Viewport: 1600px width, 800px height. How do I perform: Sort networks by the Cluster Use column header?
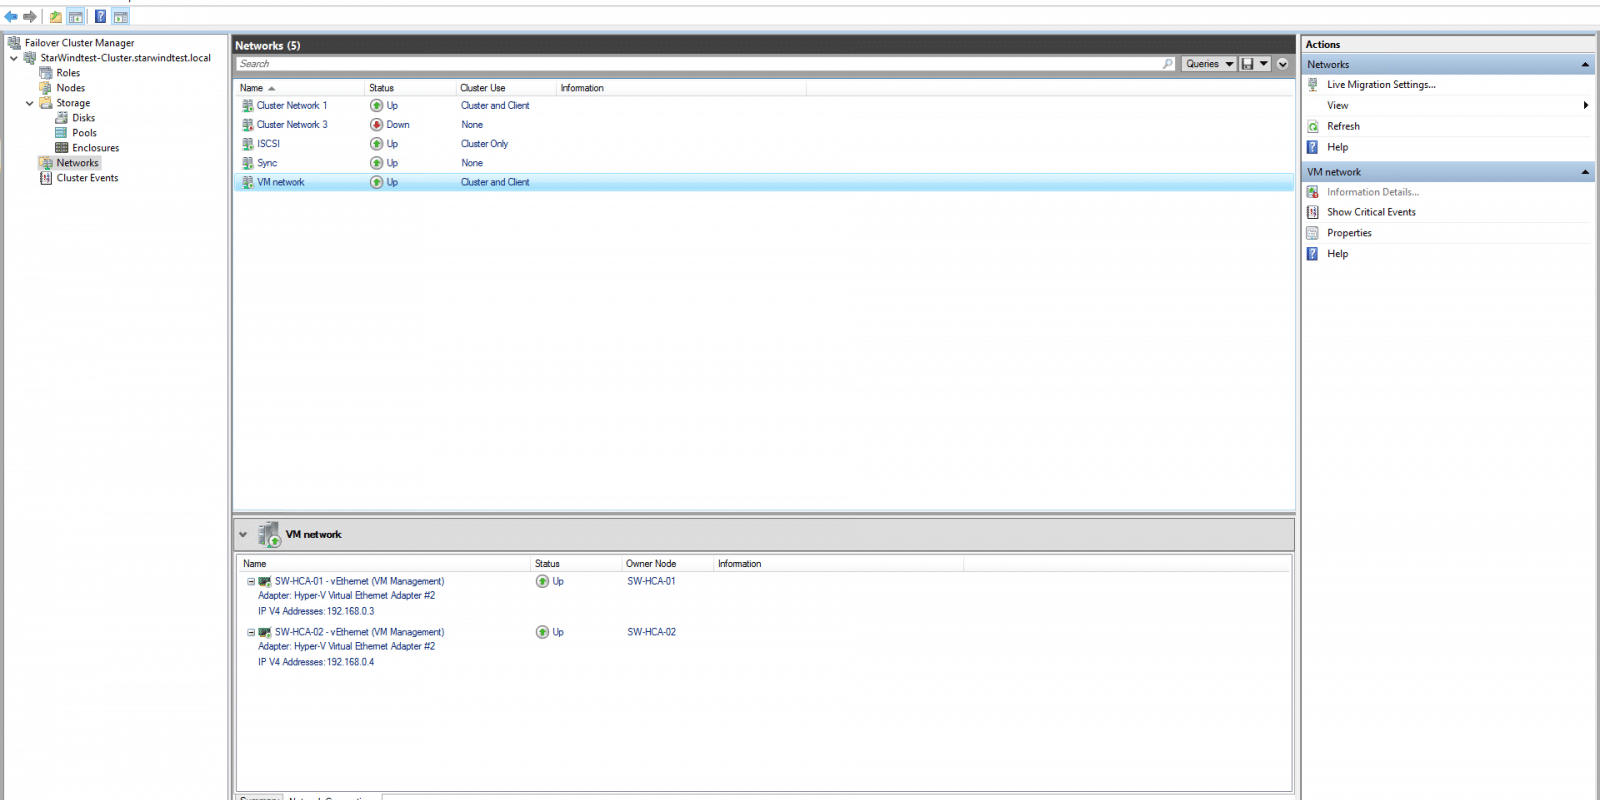(x=505, y=88)
